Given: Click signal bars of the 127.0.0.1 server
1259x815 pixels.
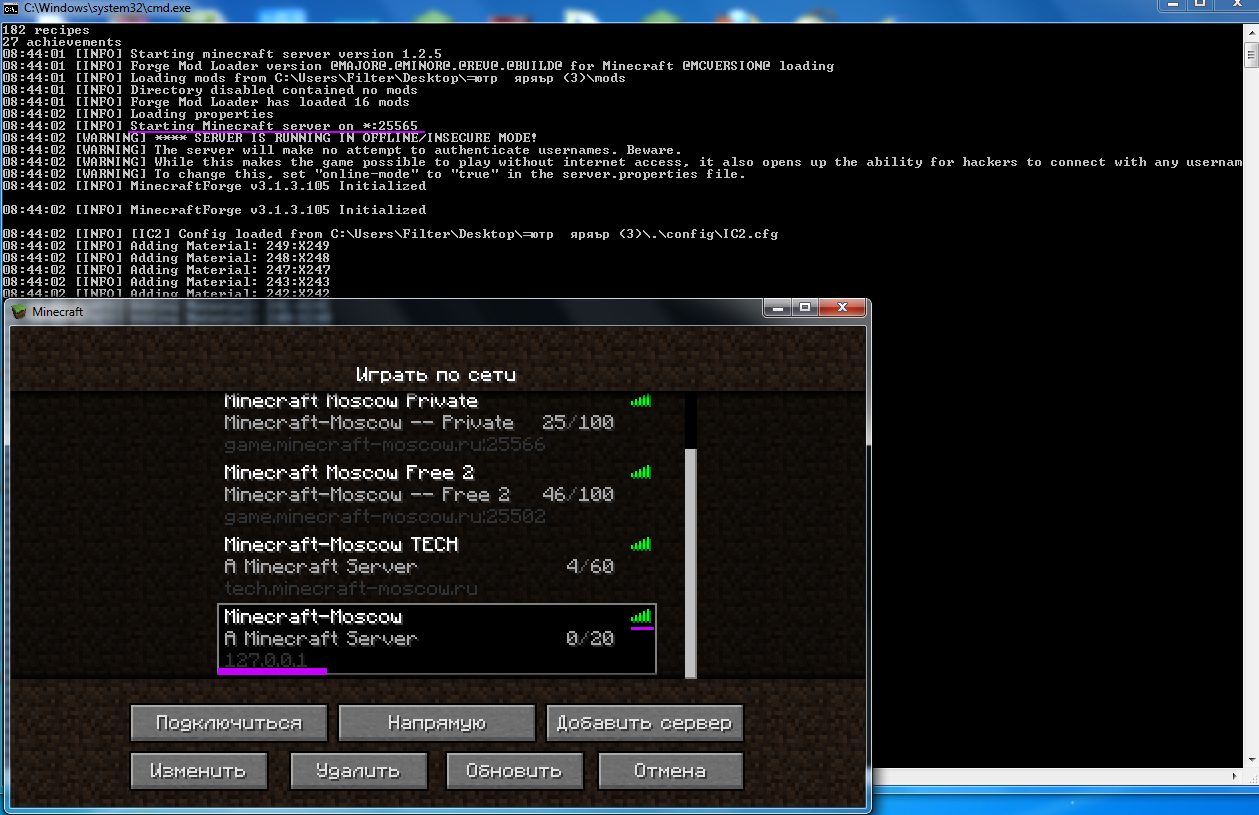Looking at the screenshot, I should [640, 617].
